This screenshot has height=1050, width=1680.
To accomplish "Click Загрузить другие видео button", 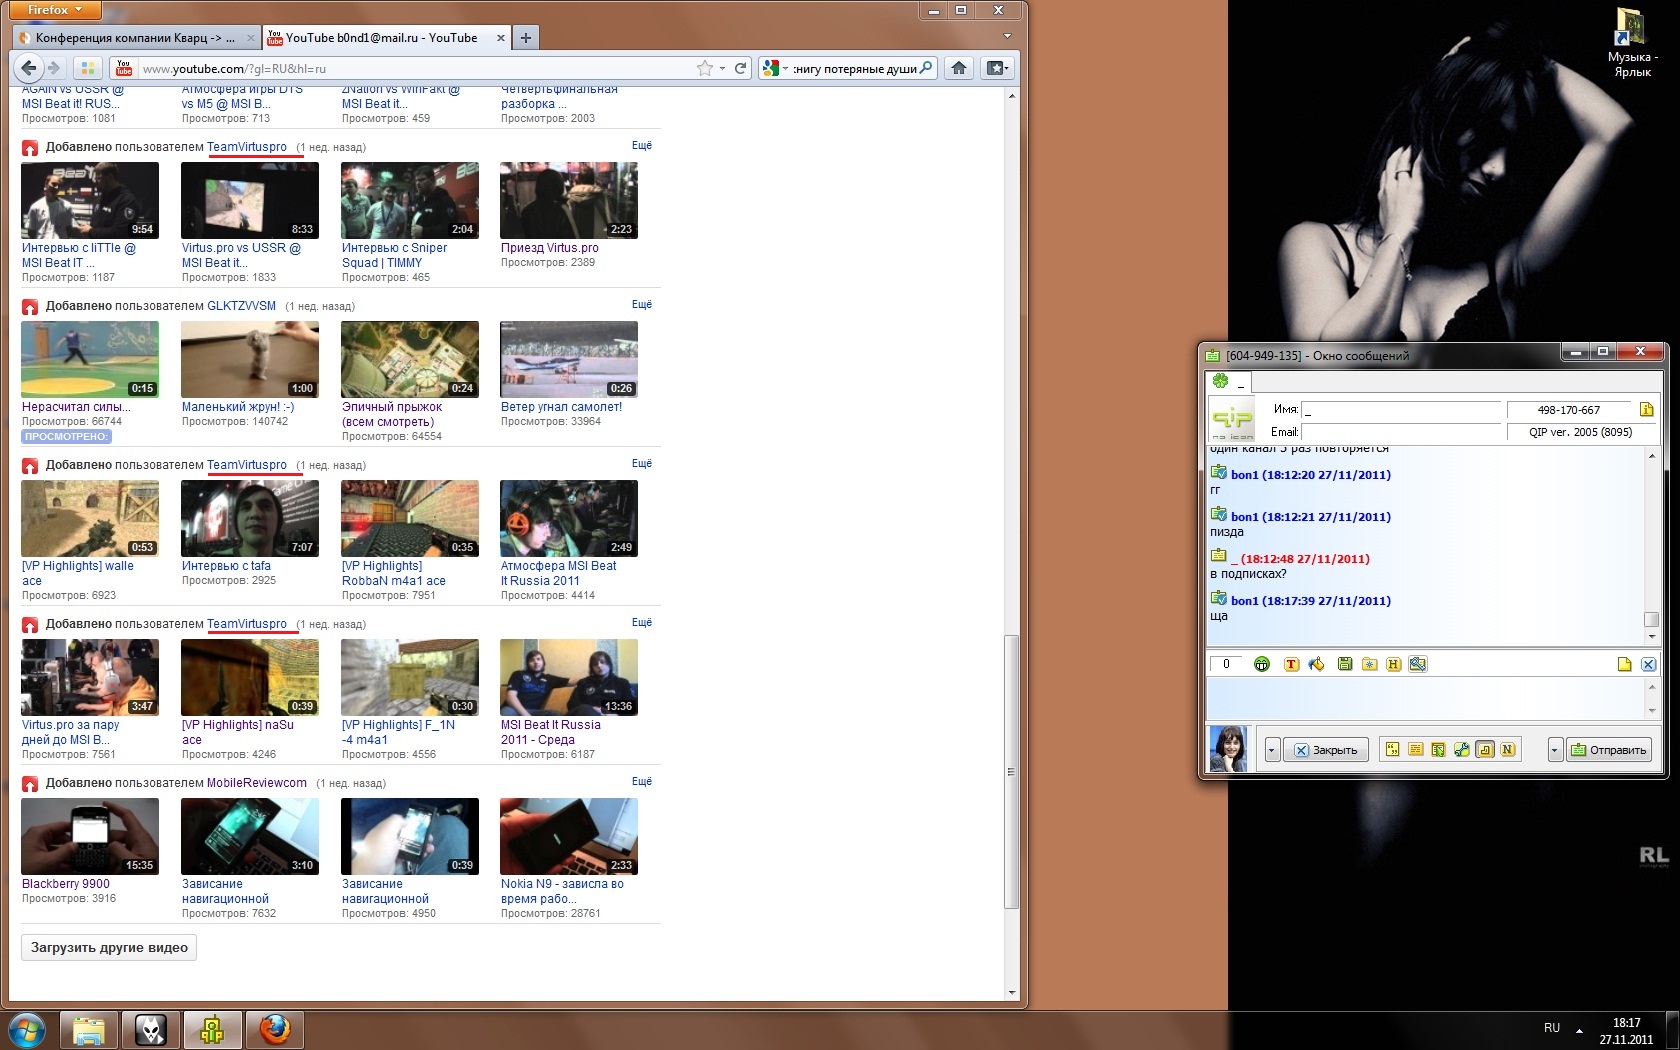I will [109, 948].
